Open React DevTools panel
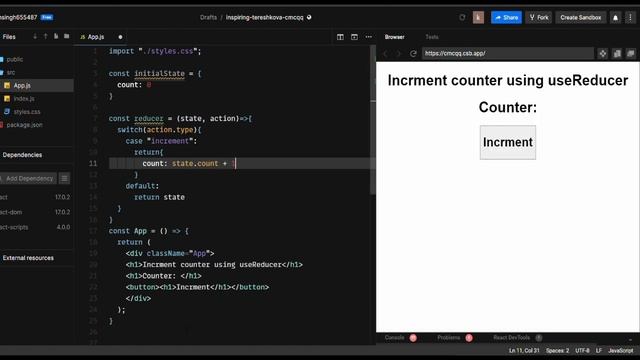This screenshot has width=640, height=360. click(x=511, y=338)
